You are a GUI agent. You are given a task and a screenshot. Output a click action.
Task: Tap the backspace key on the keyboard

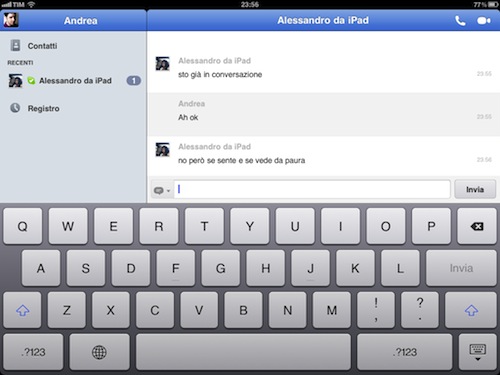(x=477, y=226)
